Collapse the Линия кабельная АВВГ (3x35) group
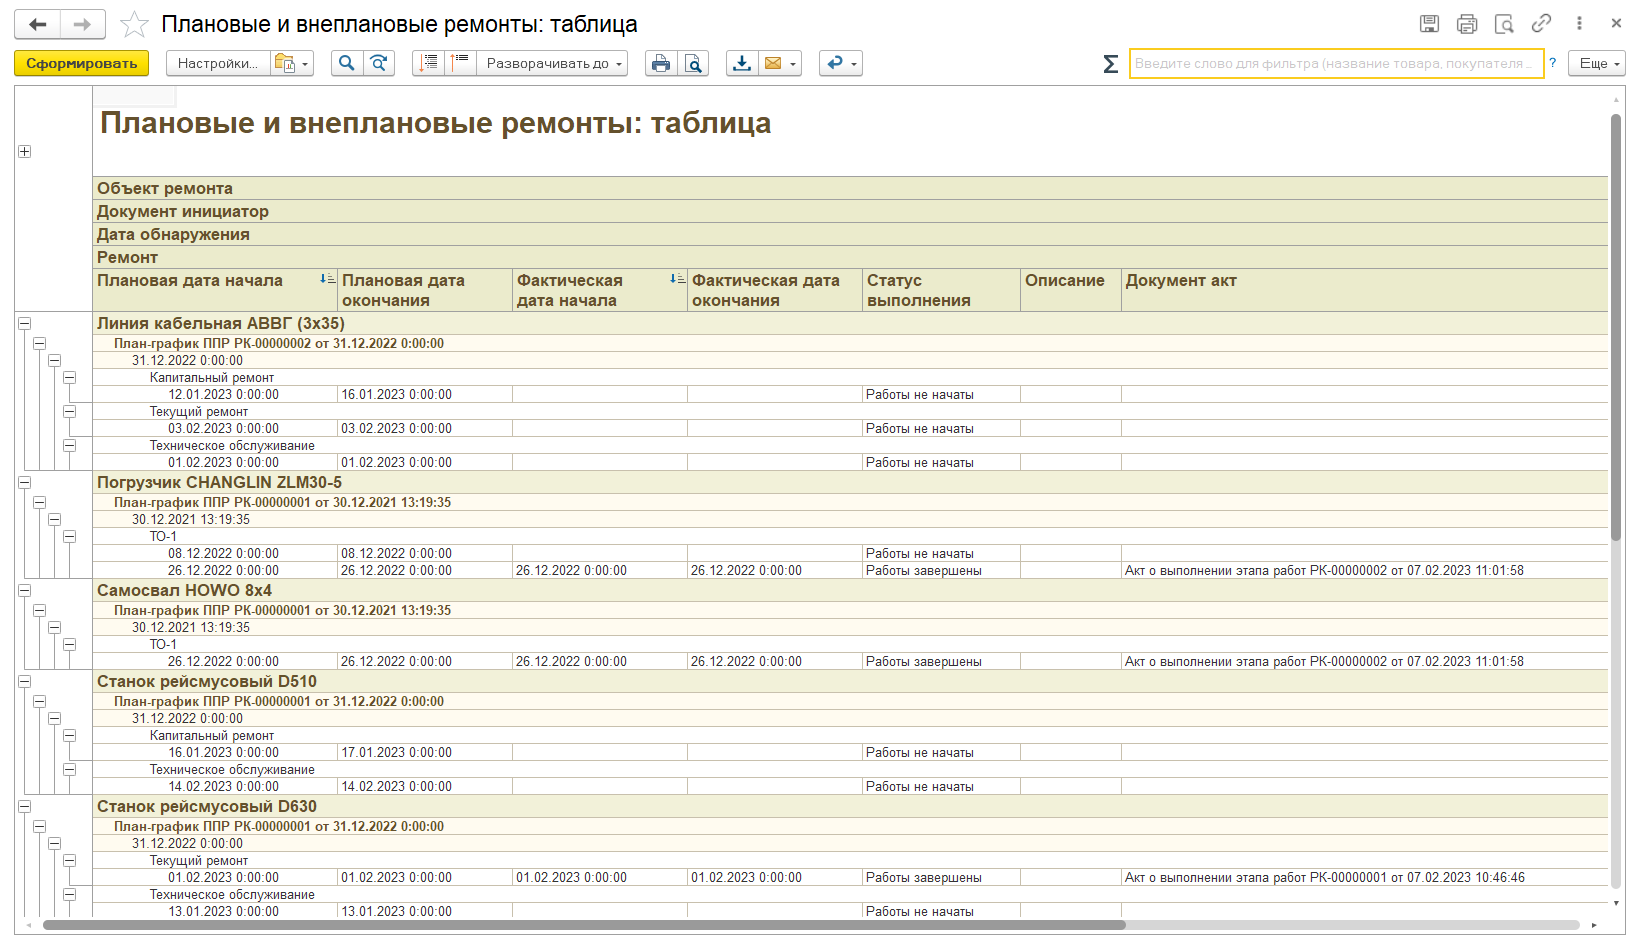 tap(25, 323)
